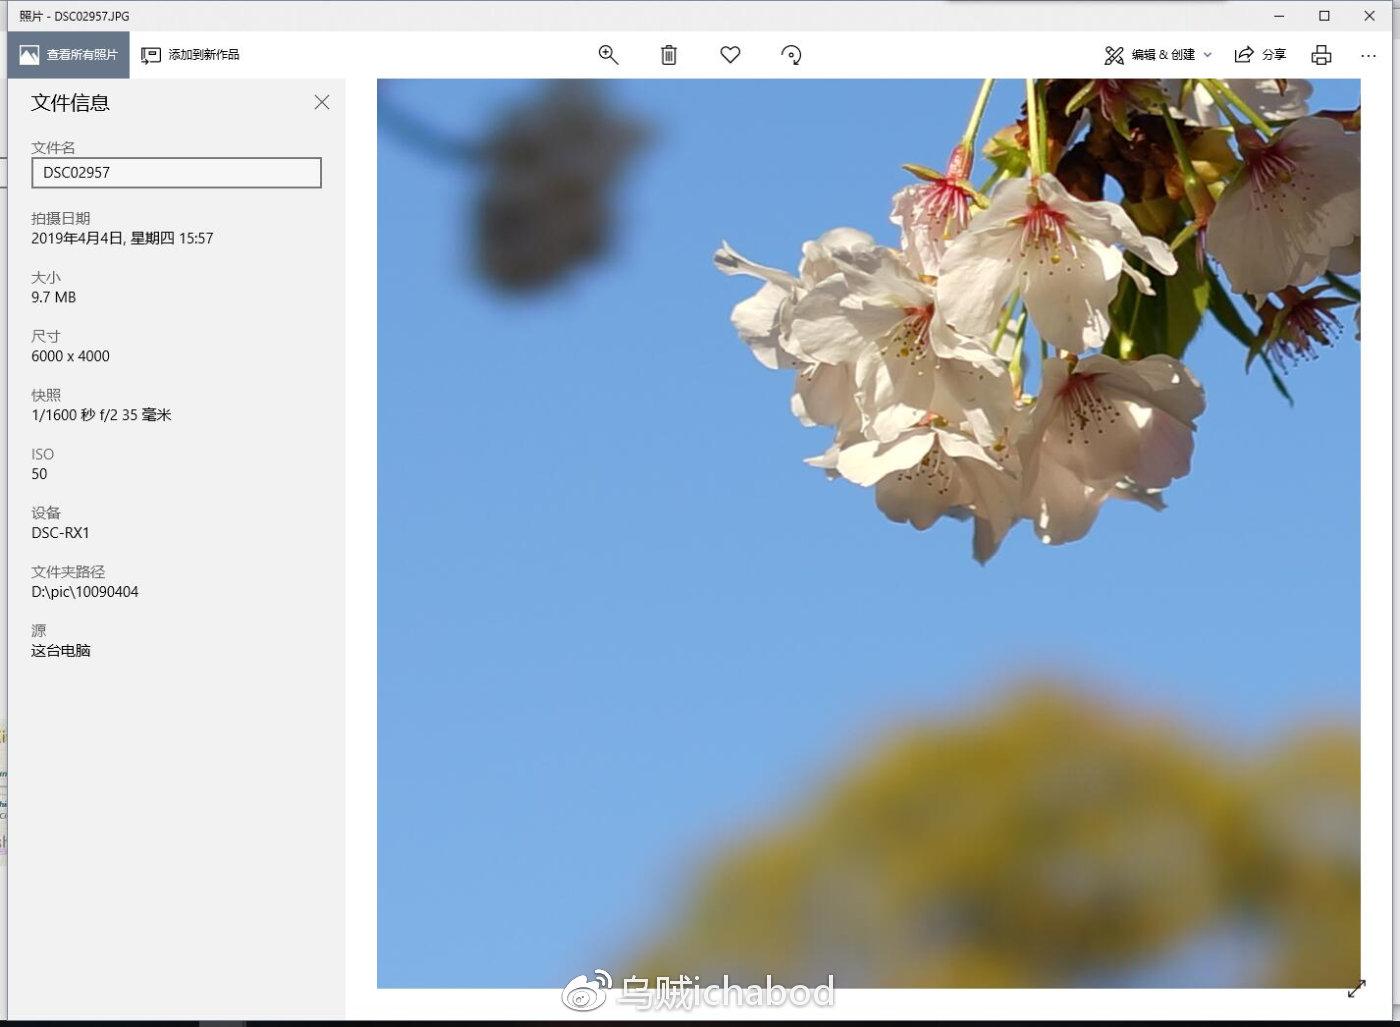
Task: Delete the photo with trash icon
Action: pos(669,55)
